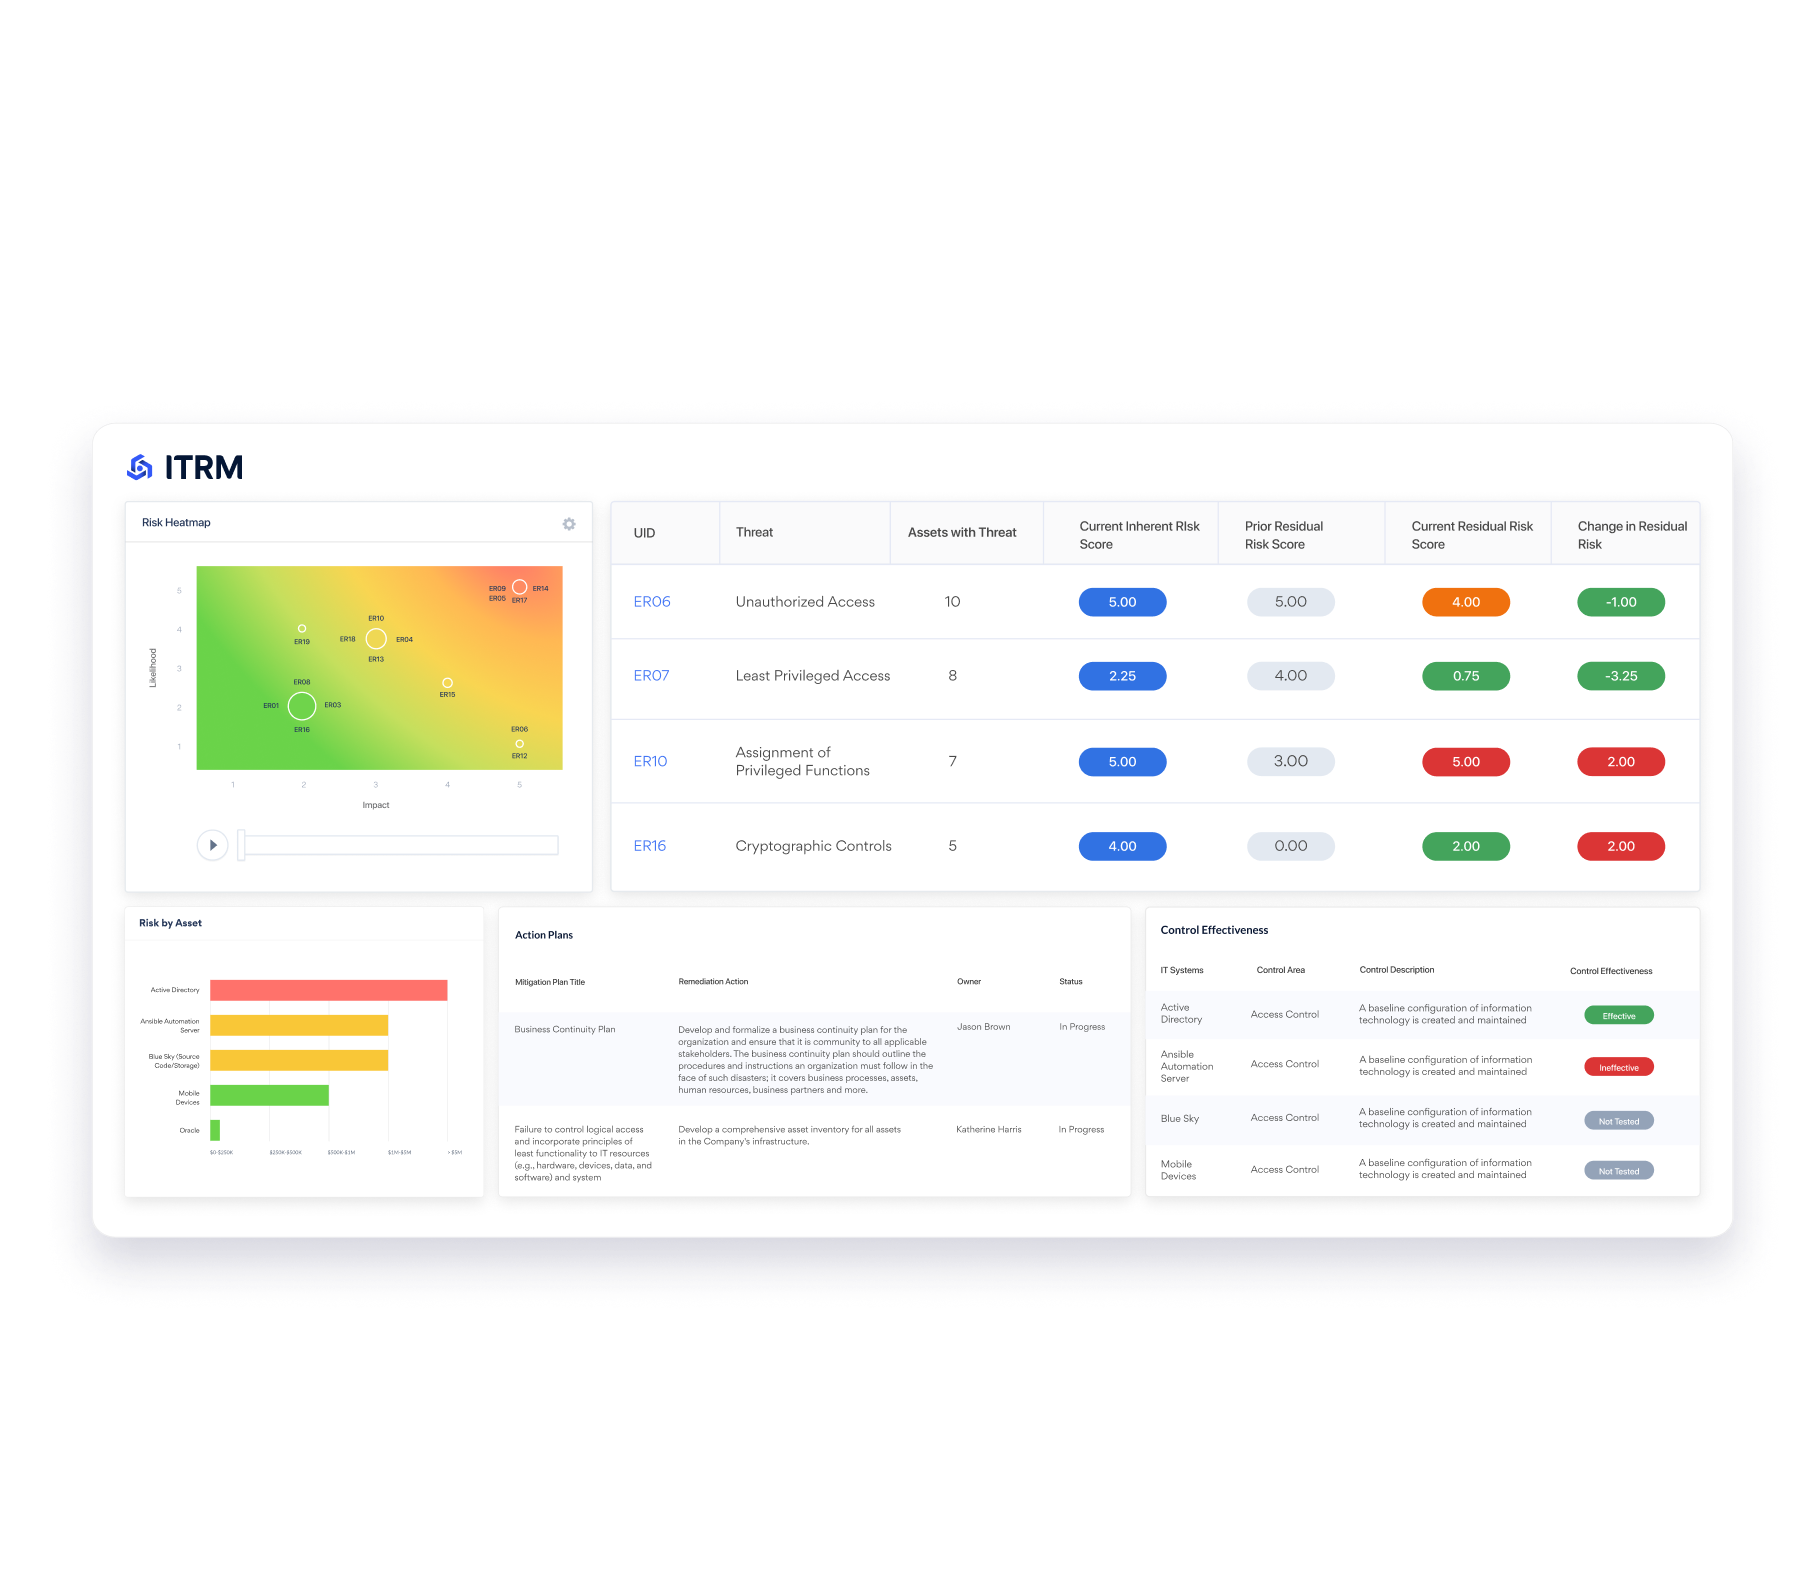This screenshot has height=1579, width=1818.
Task: Click the Effective status badge
Action: click(x=1618, y=1016)
